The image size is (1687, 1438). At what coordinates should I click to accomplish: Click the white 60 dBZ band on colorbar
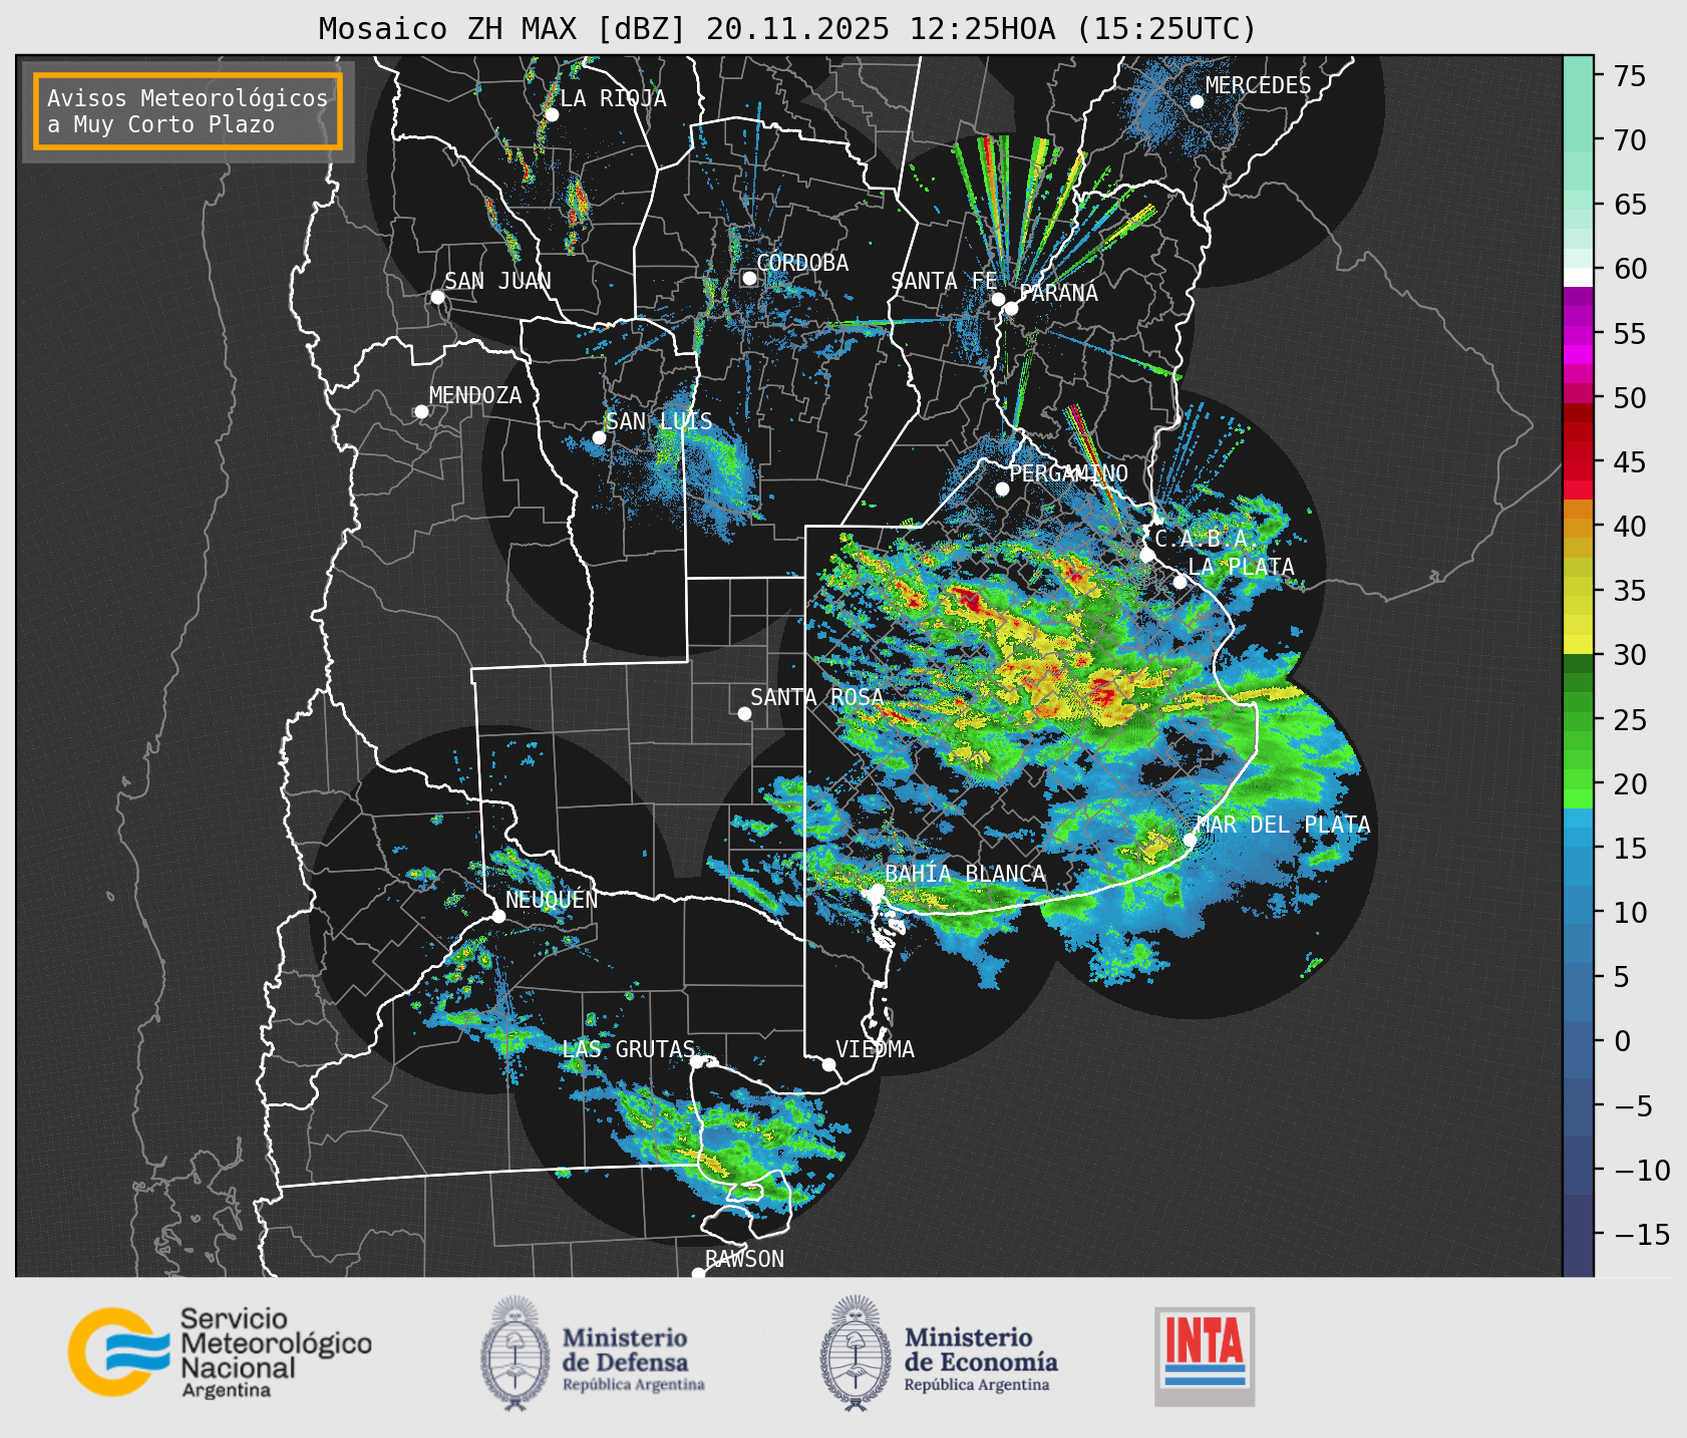point(1578,276)
